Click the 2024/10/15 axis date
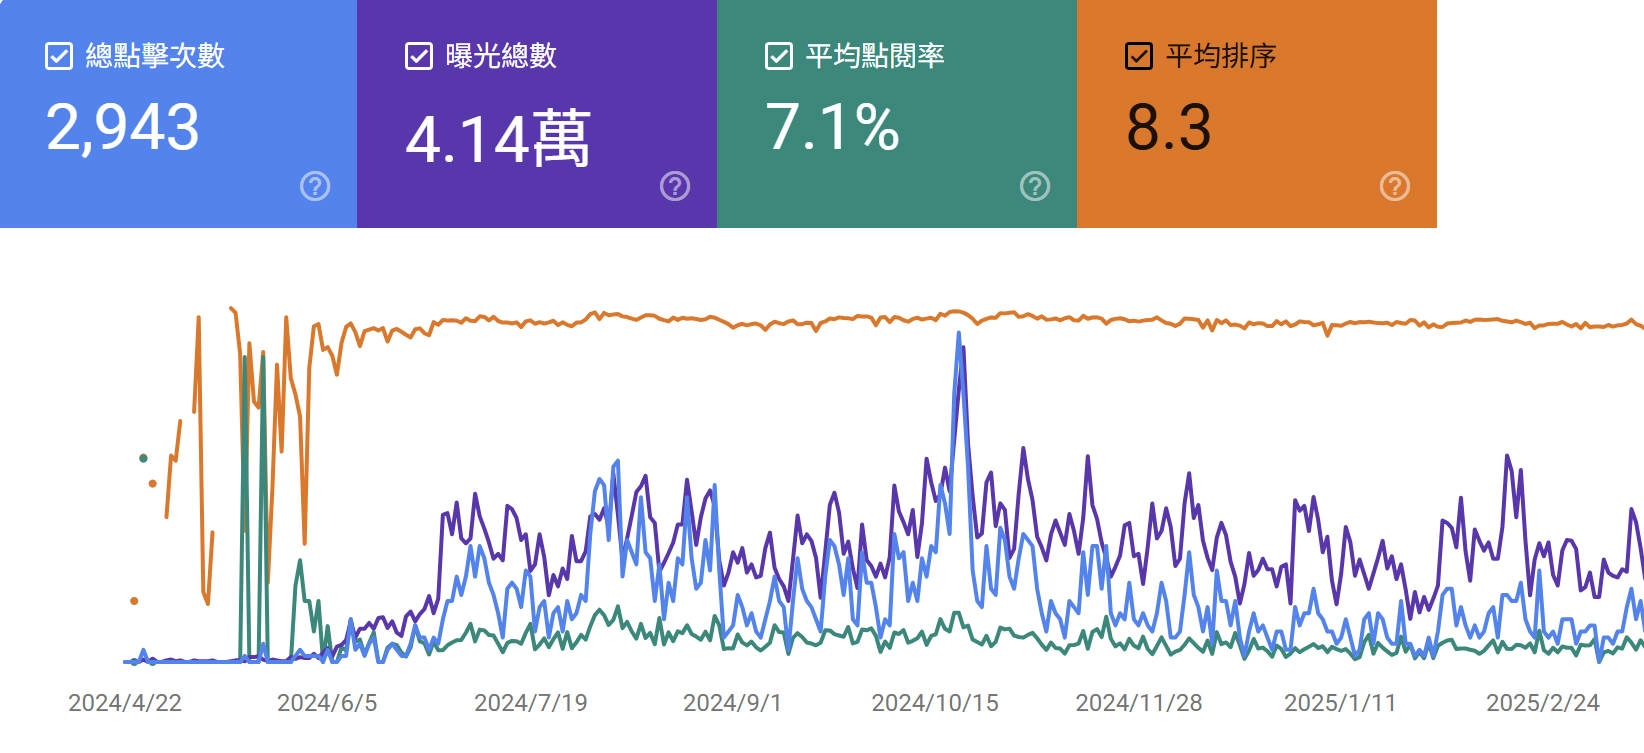1644x753 pixels. coord(935,703)
